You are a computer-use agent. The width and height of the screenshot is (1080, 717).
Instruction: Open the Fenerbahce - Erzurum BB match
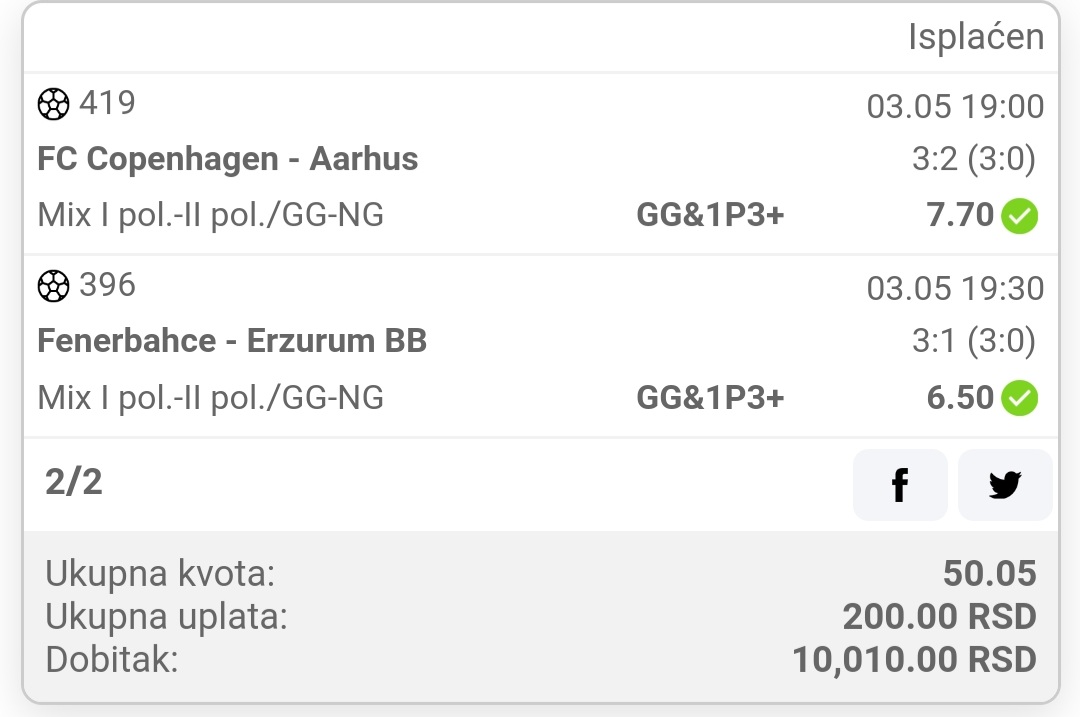tap(232, 341)
